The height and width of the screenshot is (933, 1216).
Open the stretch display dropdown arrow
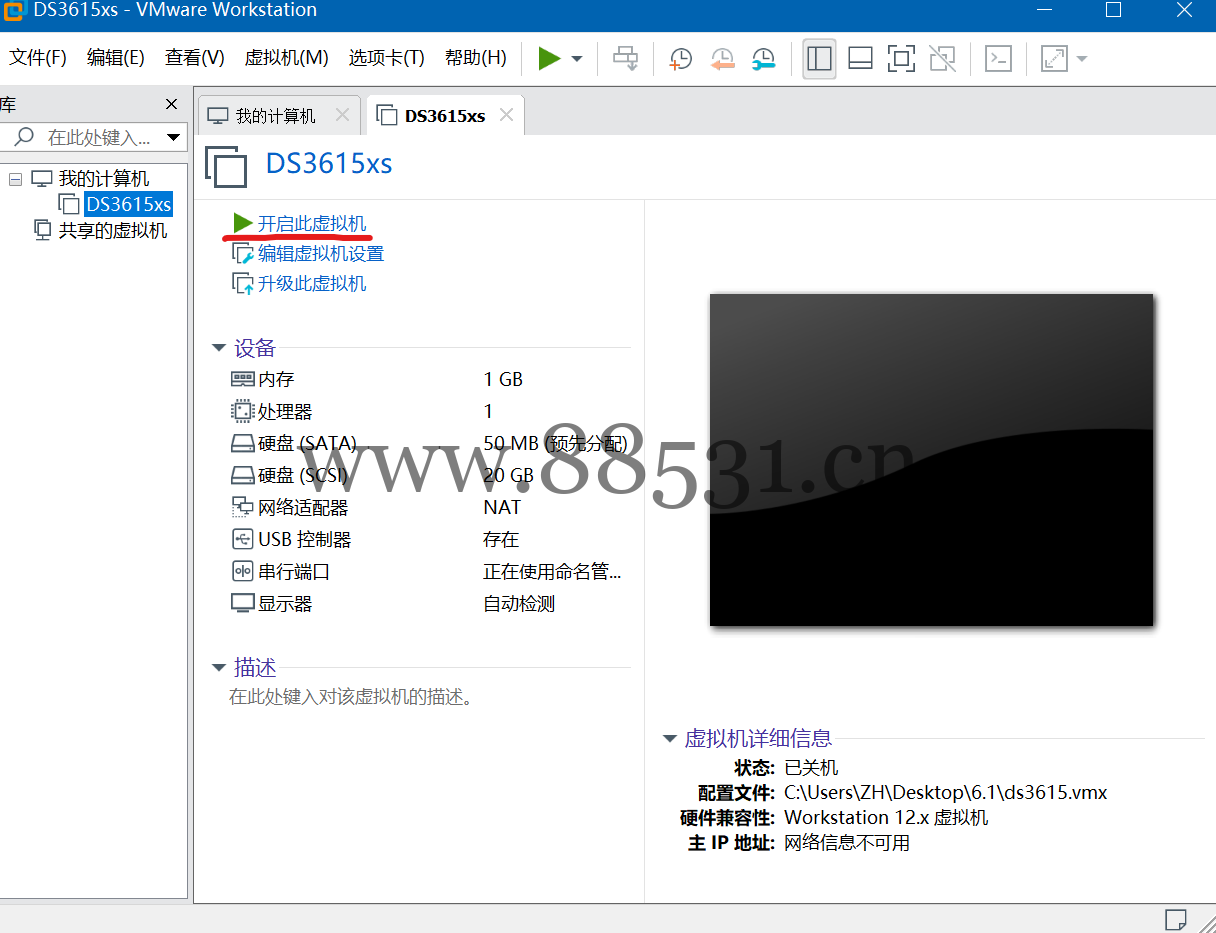(1082, 59)
